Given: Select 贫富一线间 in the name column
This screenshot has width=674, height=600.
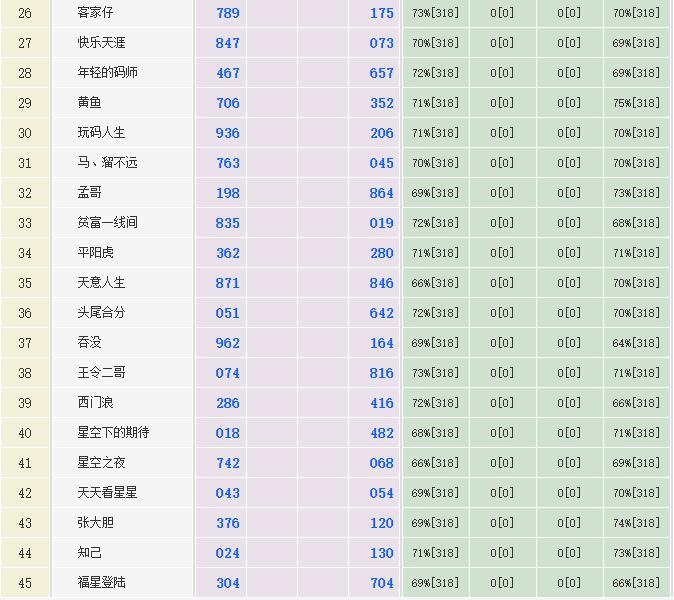Looking at the screenshot, I should [107, 223].
